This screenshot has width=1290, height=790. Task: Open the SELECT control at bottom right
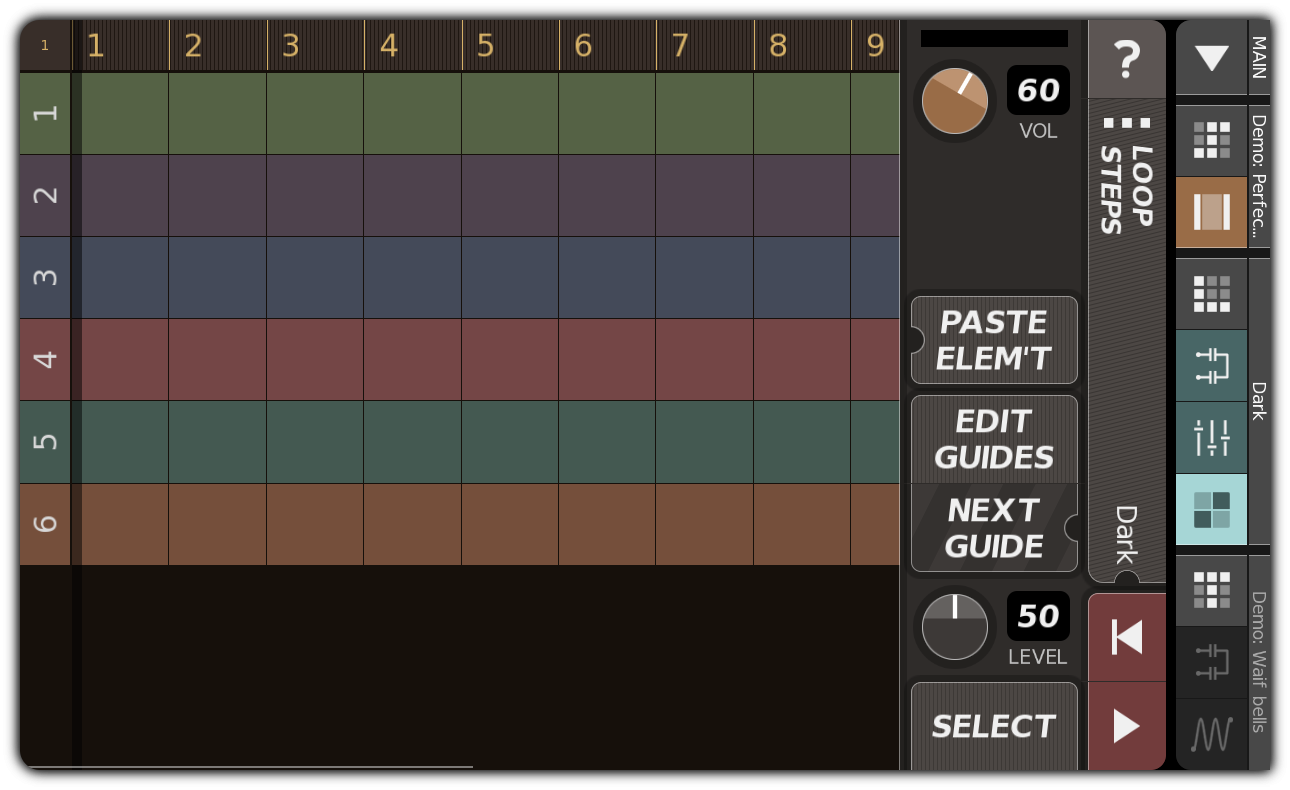point(993,726)
